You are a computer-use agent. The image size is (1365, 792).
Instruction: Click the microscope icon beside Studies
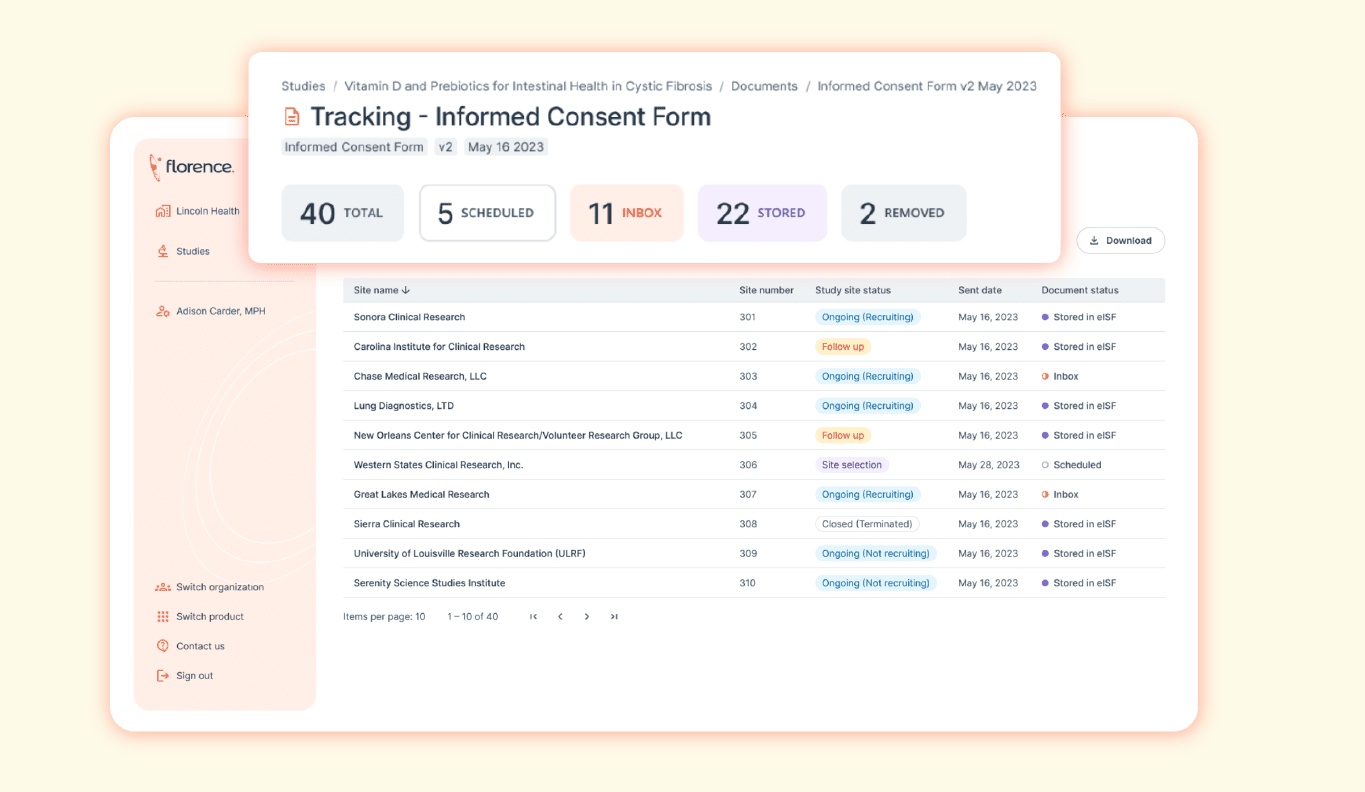[163, 251]
